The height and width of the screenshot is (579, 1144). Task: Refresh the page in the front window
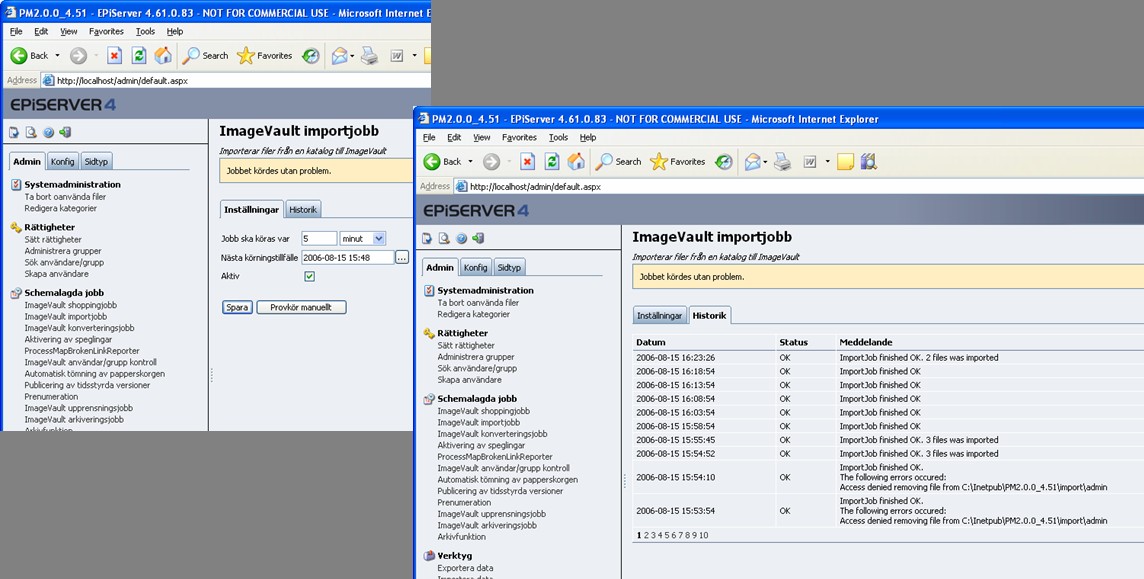(552, 161)
